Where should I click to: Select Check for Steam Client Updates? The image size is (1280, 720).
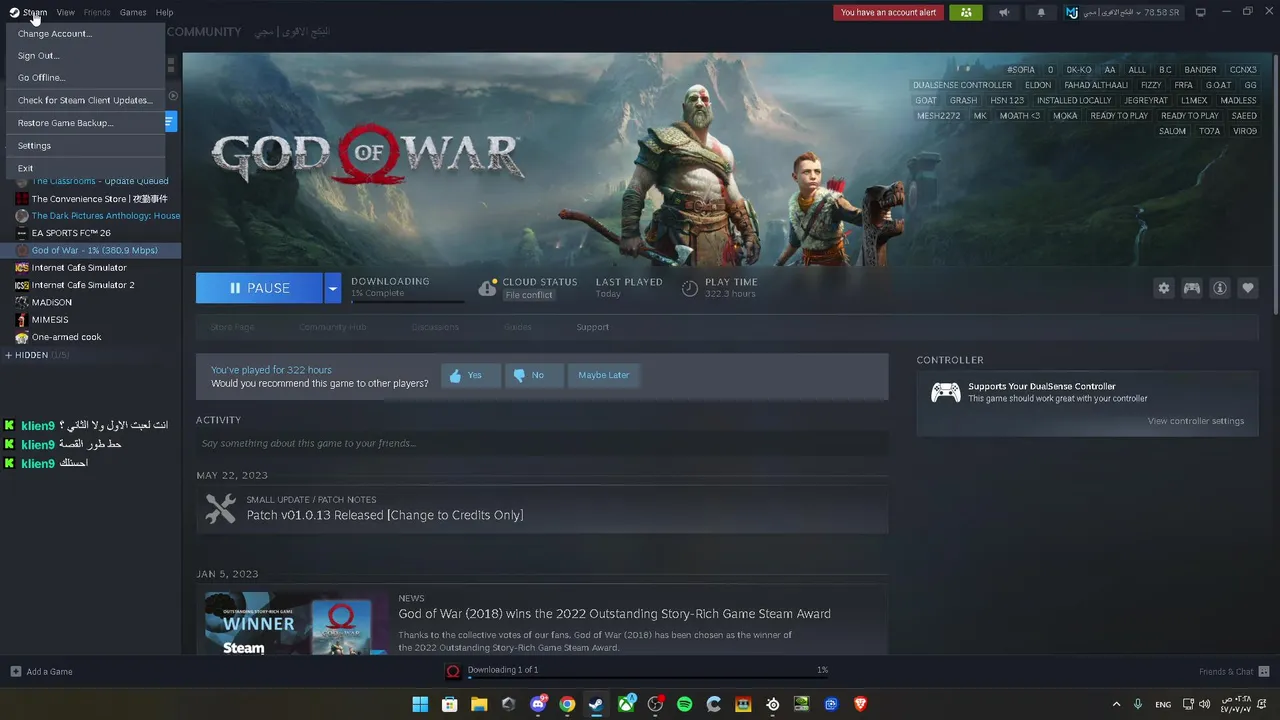pyautogui.click(x=85, y=100)
